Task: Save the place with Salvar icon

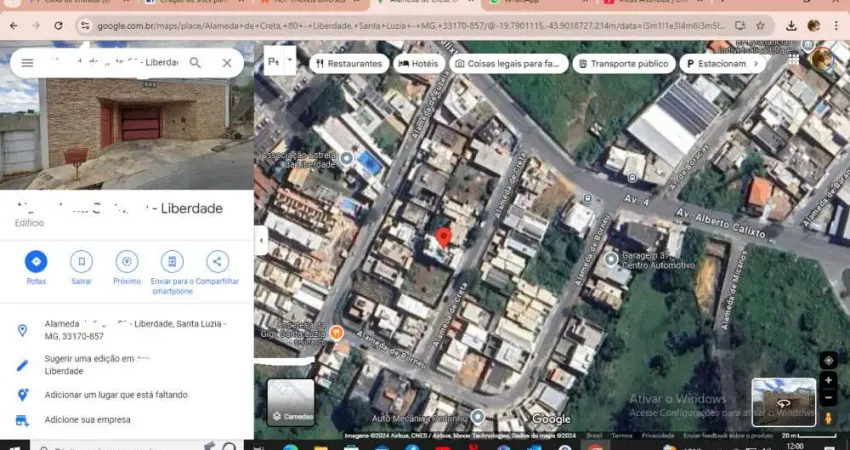Action: coord(81,262)
